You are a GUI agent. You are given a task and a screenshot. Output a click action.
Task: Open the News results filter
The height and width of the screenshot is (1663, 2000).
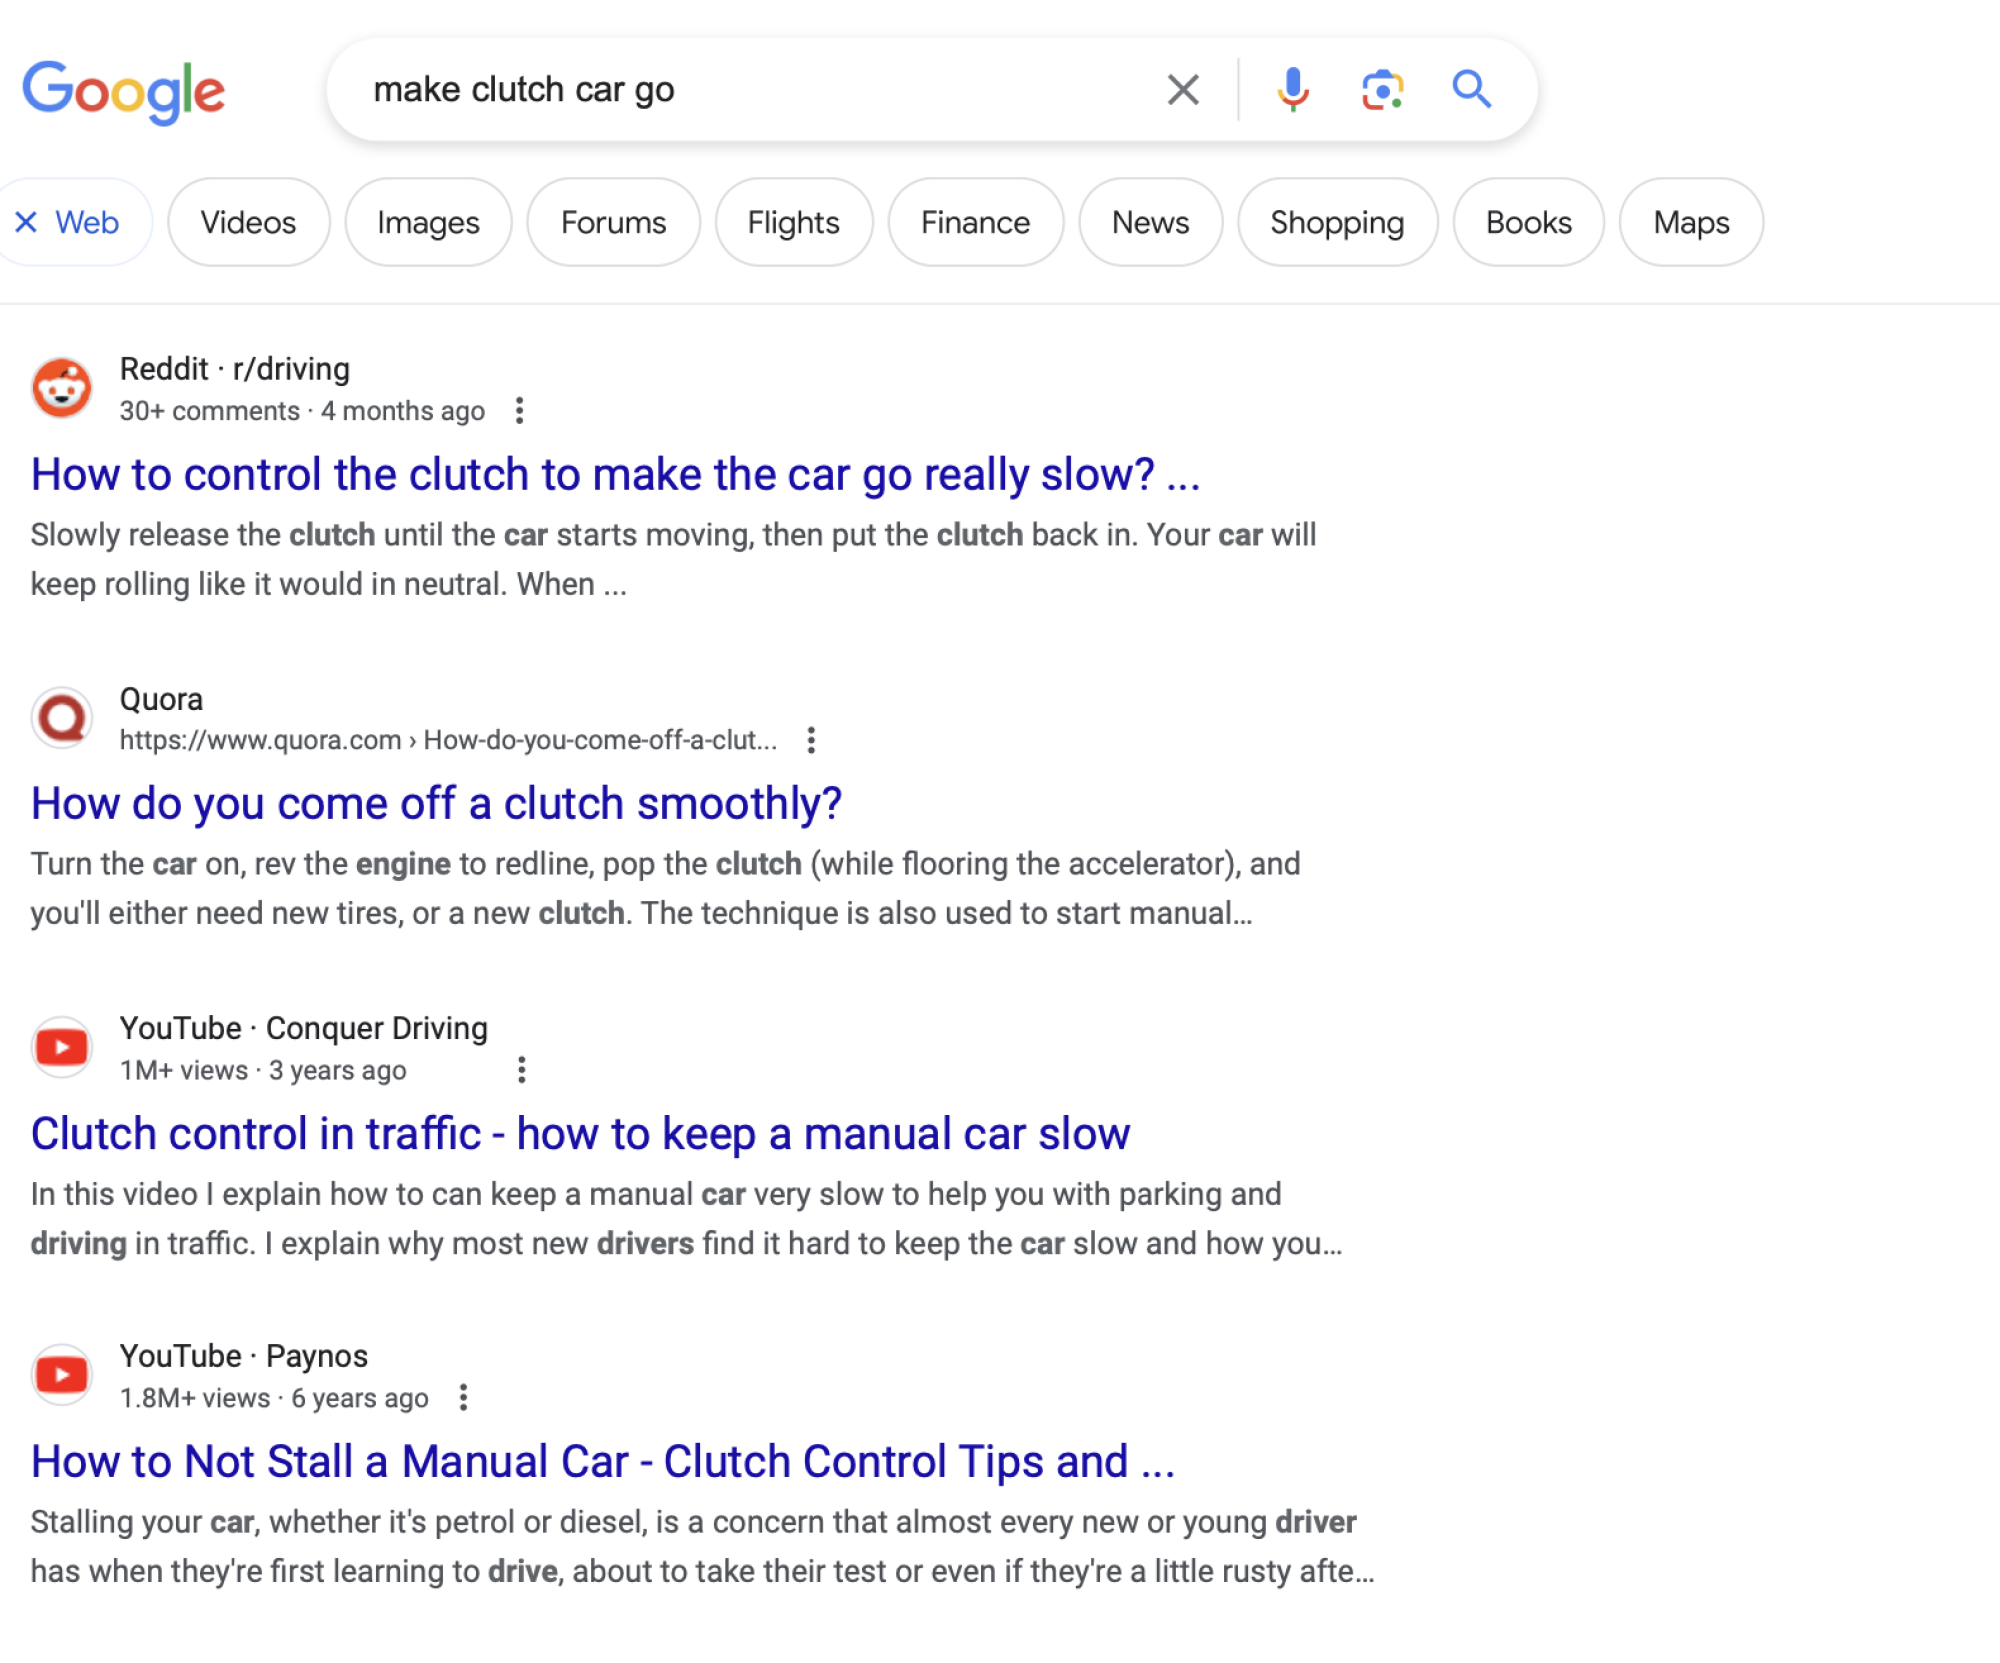pos(1150,222)
